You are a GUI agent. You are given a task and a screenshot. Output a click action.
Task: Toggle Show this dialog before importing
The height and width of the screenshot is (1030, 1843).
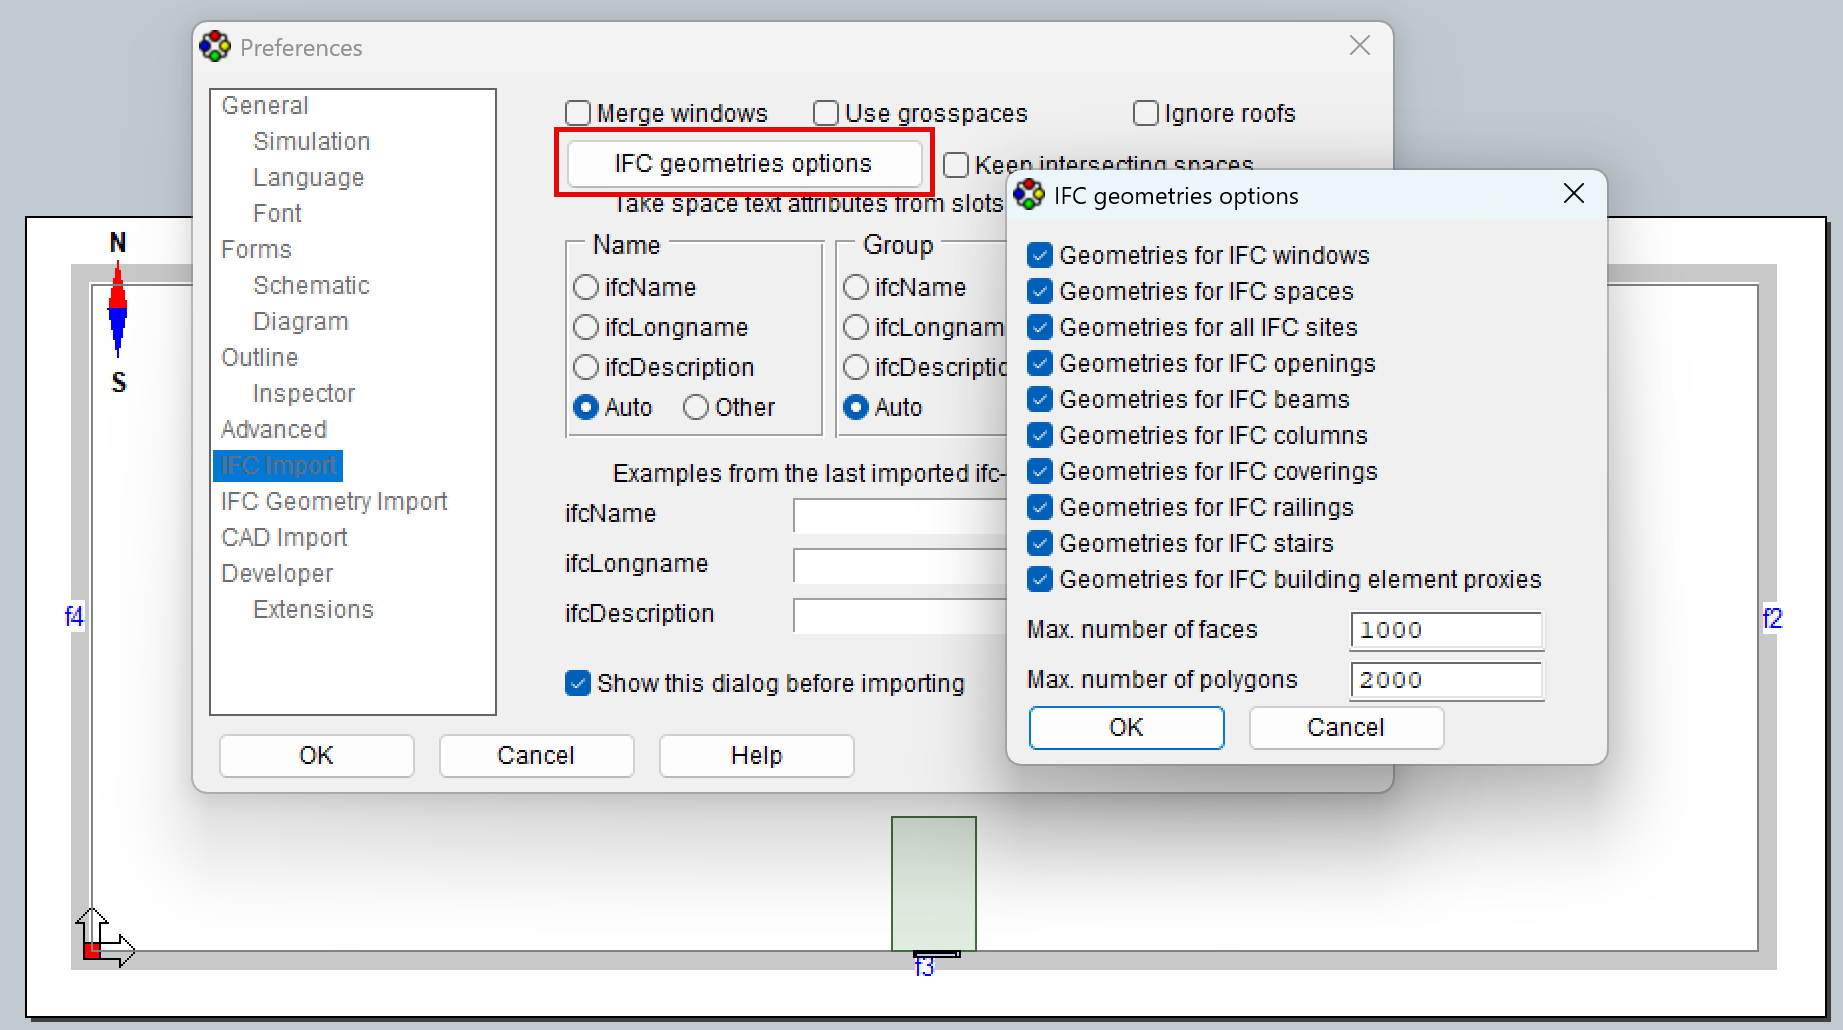[x=578, y=683]
